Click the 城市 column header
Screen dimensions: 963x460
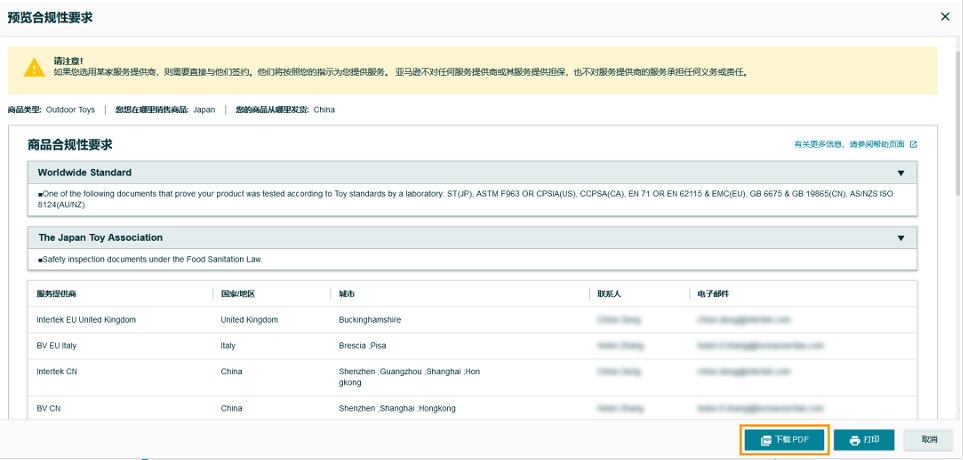[x=347, y=294]
